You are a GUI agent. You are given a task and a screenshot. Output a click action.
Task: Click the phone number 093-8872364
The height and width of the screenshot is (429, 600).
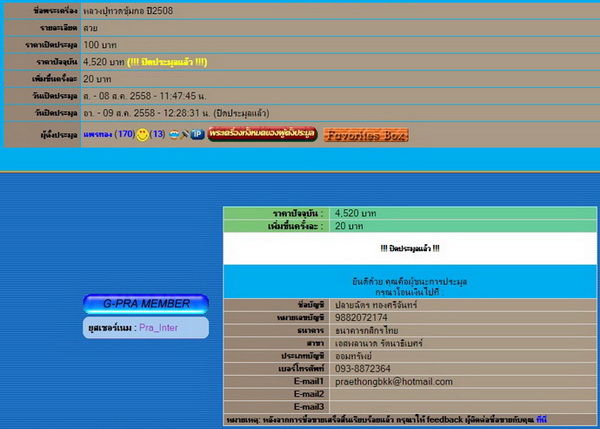pyautogui.click(x=363, y=369)
